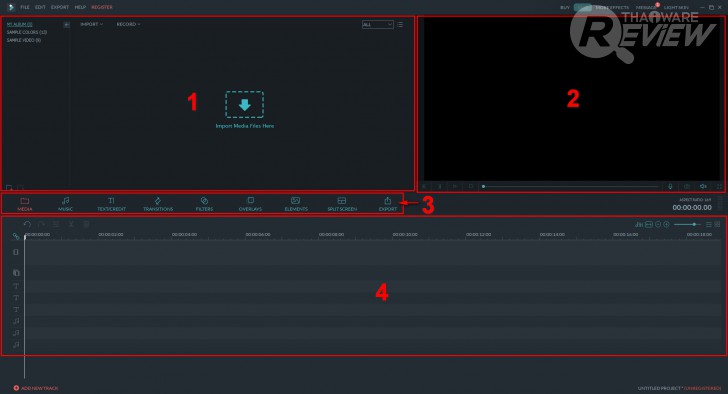The width and height of the screenshot is (728, 394).
Task: Click the Buy link in the title bar
Action: [x=565, y=7]
